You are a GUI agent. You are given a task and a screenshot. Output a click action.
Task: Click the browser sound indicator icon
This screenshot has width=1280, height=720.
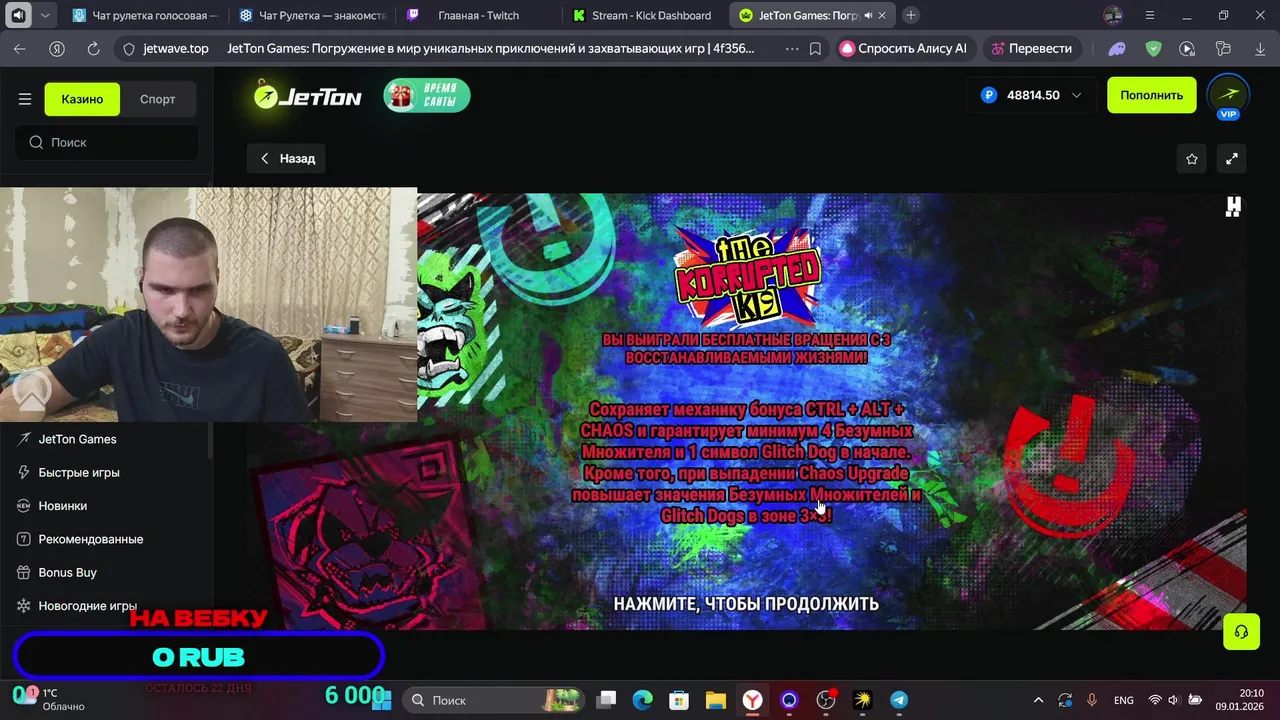click(17, 15)
